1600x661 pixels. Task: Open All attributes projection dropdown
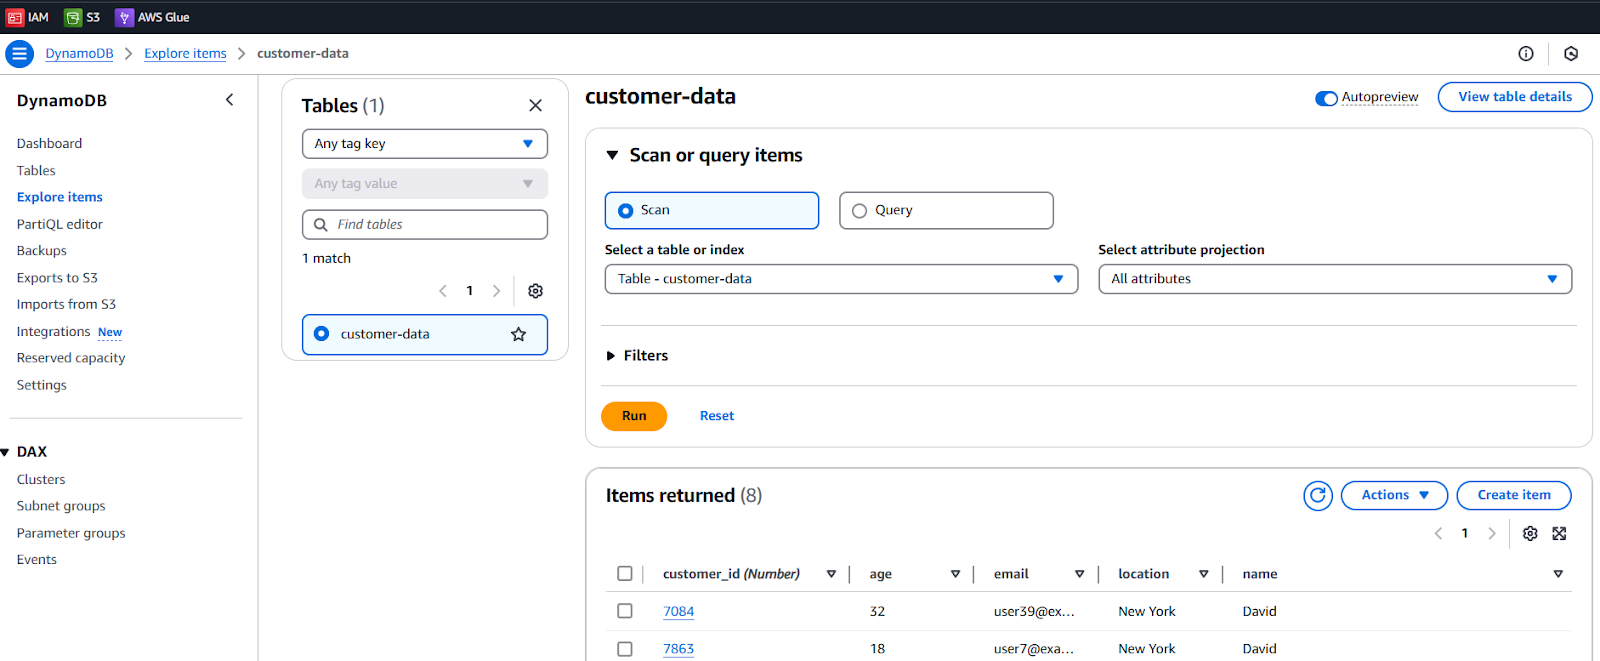coord(1335,279)
